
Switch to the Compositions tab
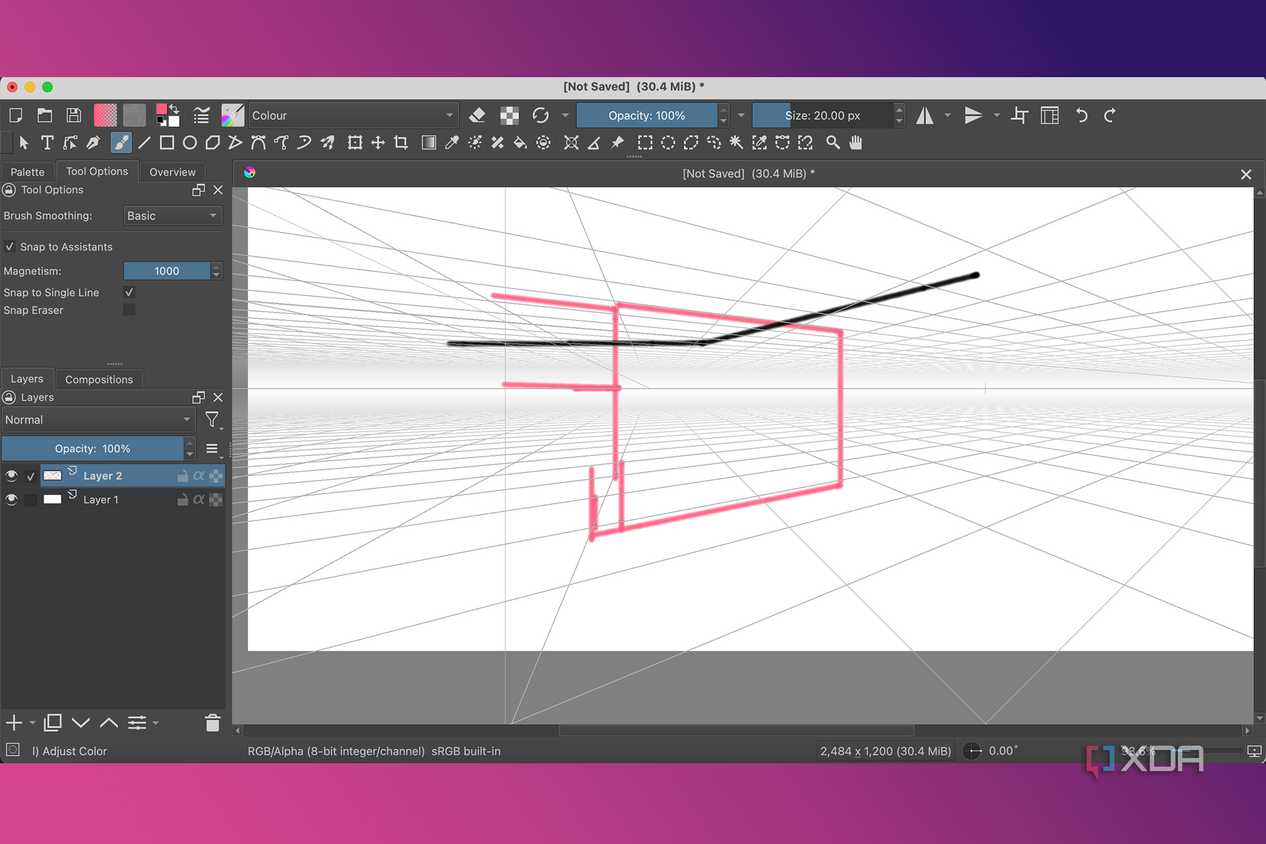[99, 379]
